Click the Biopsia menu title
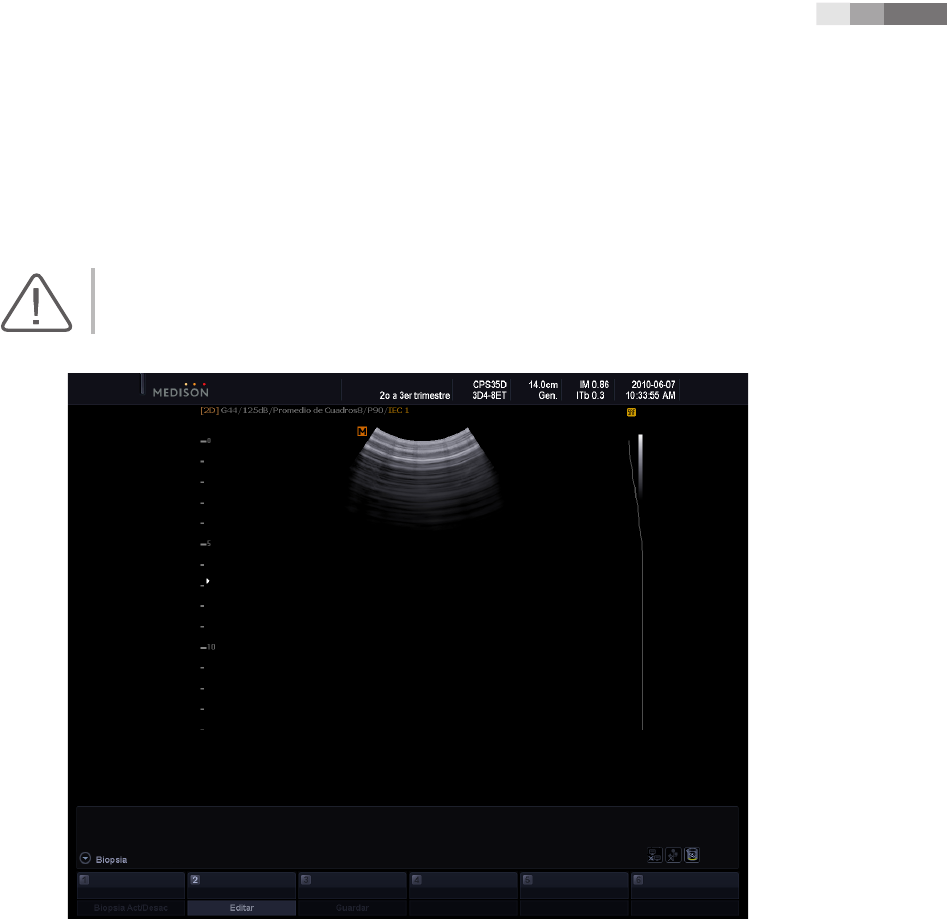Image resolution: width=947 pixels, height=919 pixels. click(111, 859)
